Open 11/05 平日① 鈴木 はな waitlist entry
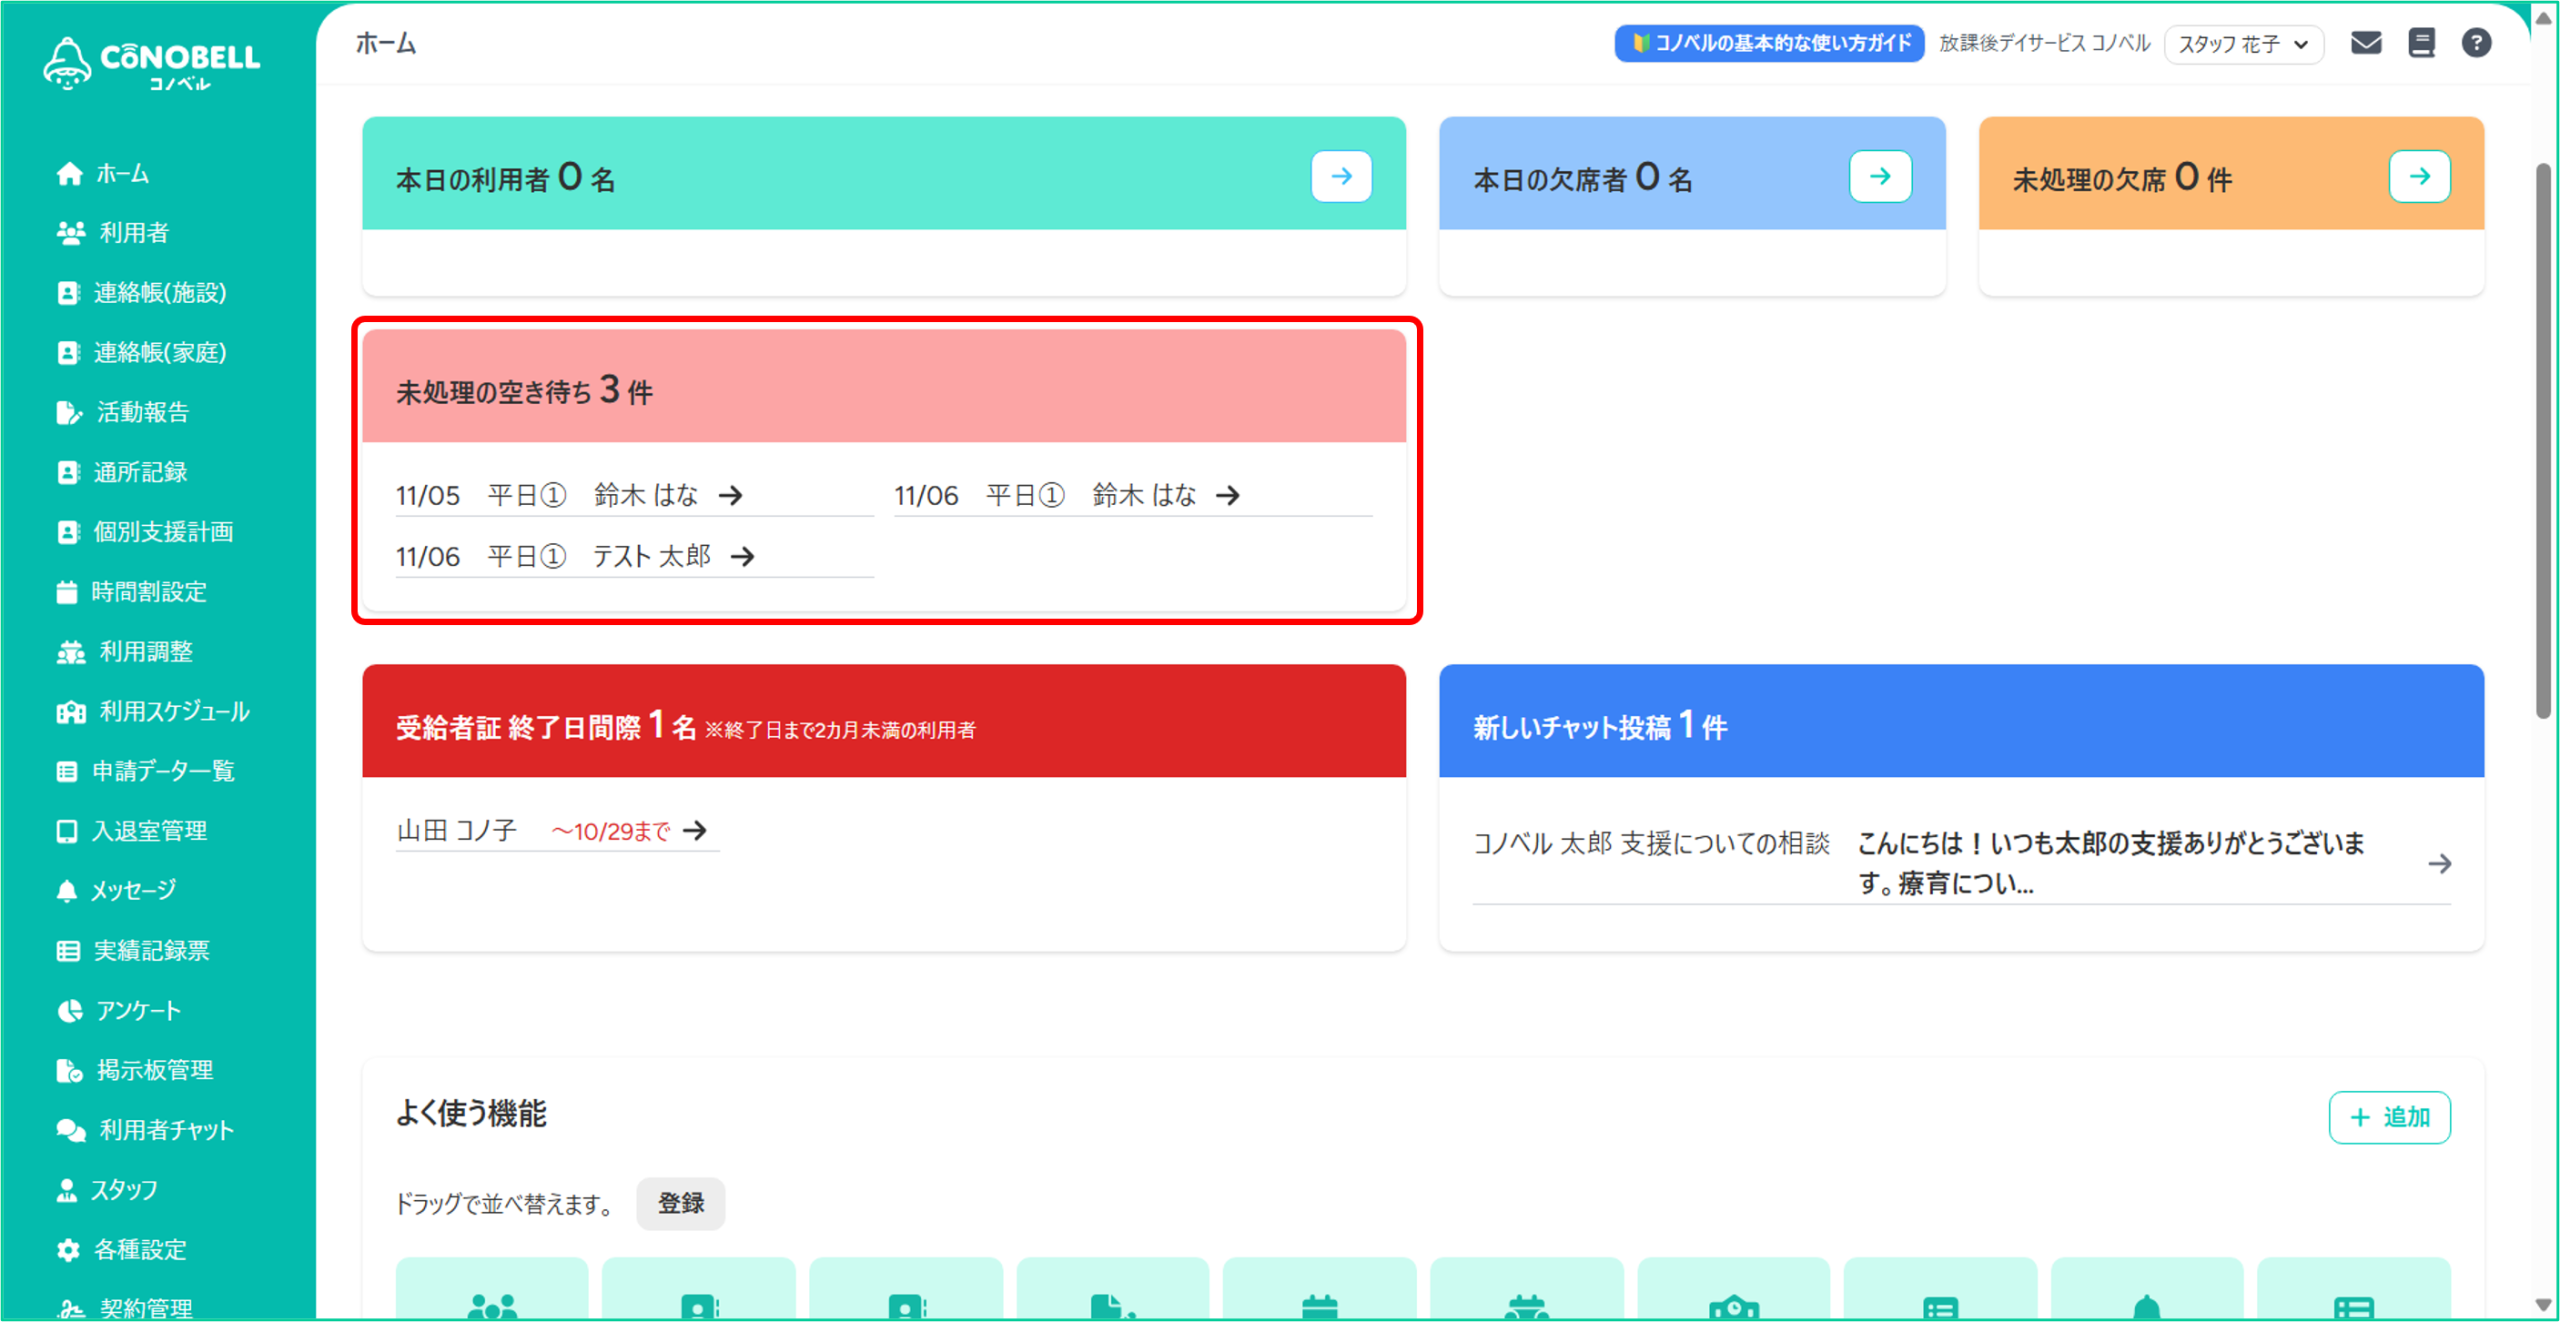The width and height of the screenshot is (2560, 1322). coord(570,496)
